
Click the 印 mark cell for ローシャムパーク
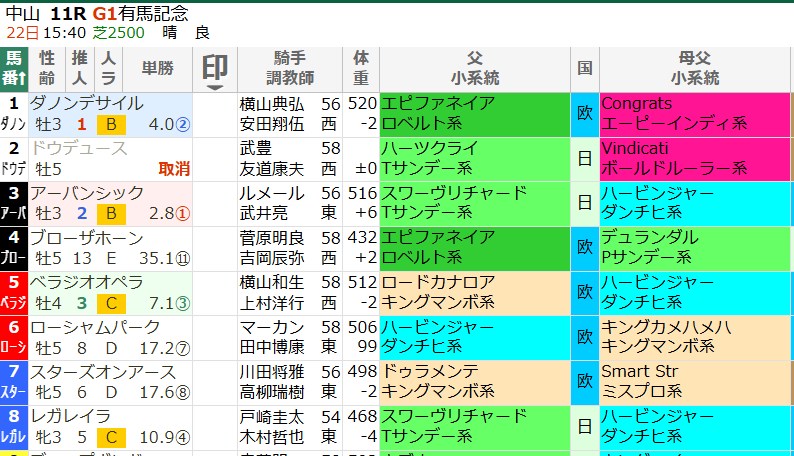click(214, 338)
